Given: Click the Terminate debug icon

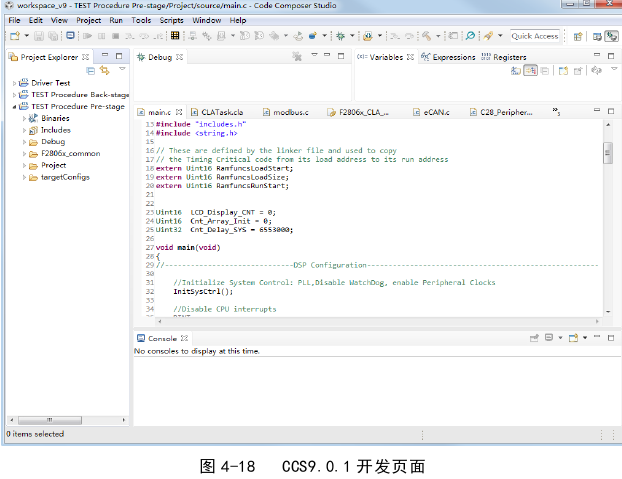Looking at the screenshot, I should (x=115, y=36).
